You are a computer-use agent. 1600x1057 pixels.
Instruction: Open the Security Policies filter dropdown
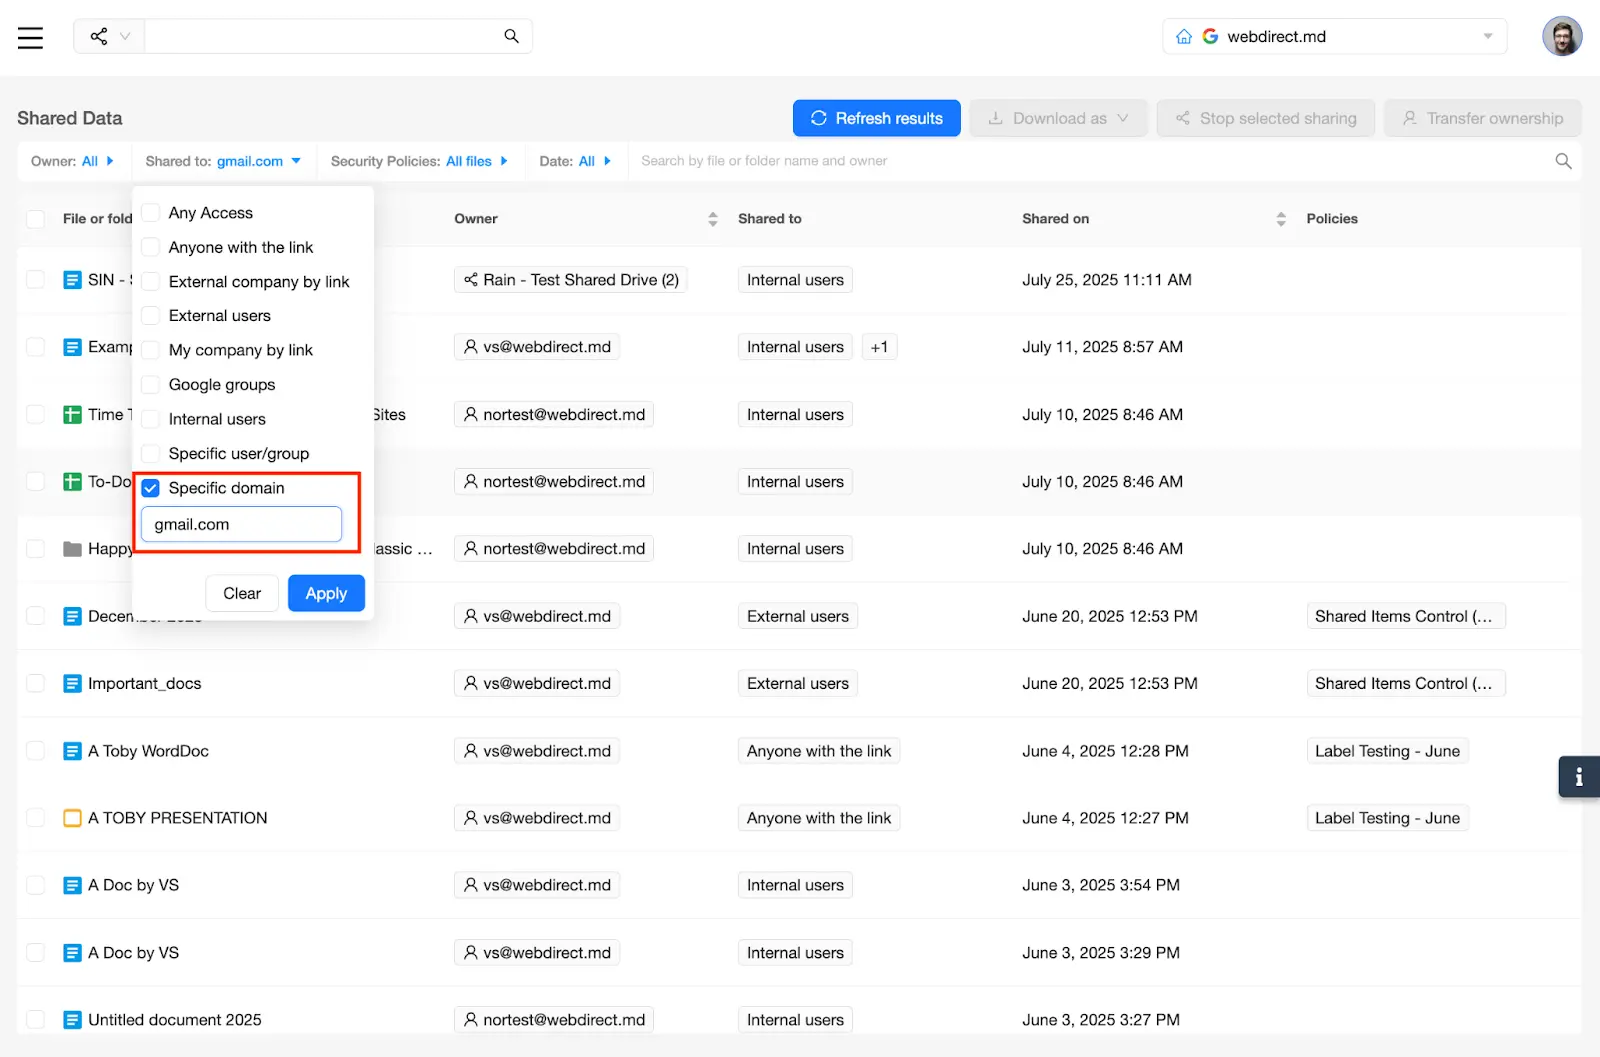click(419, 161)
